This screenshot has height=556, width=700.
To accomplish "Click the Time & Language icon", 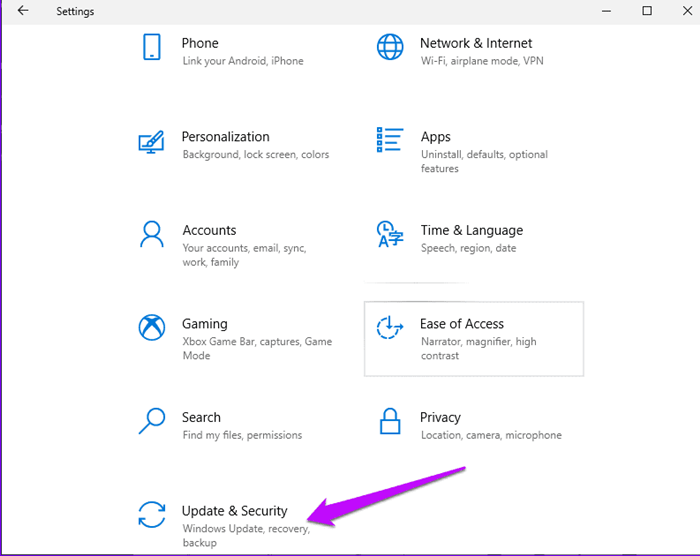I will click(x=389, y=235).
